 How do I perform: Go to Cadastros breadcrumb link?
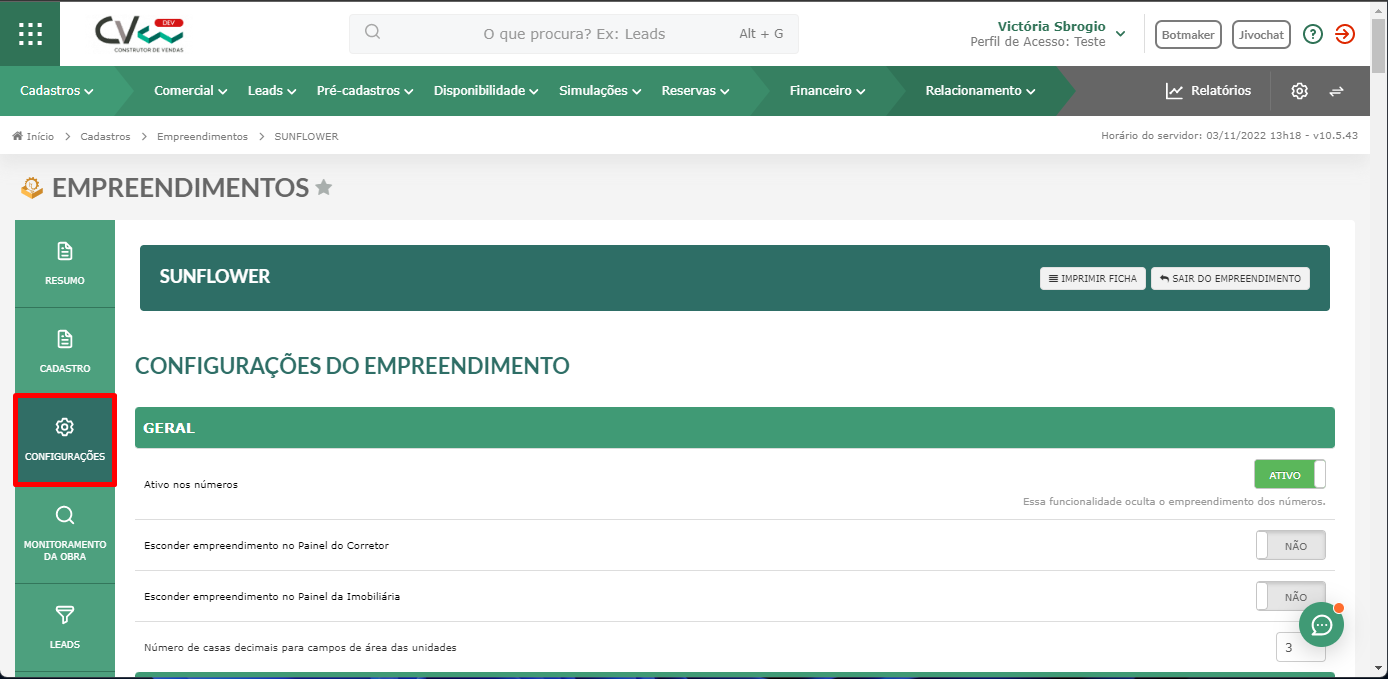105,136
